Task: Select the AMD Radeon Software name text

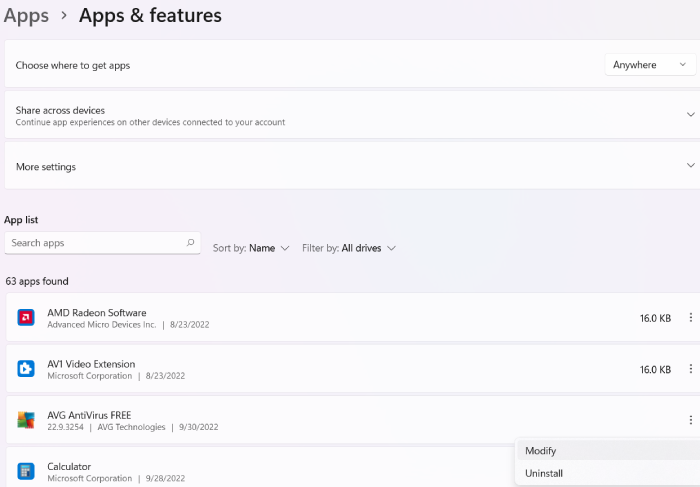Action: [97, 312]
